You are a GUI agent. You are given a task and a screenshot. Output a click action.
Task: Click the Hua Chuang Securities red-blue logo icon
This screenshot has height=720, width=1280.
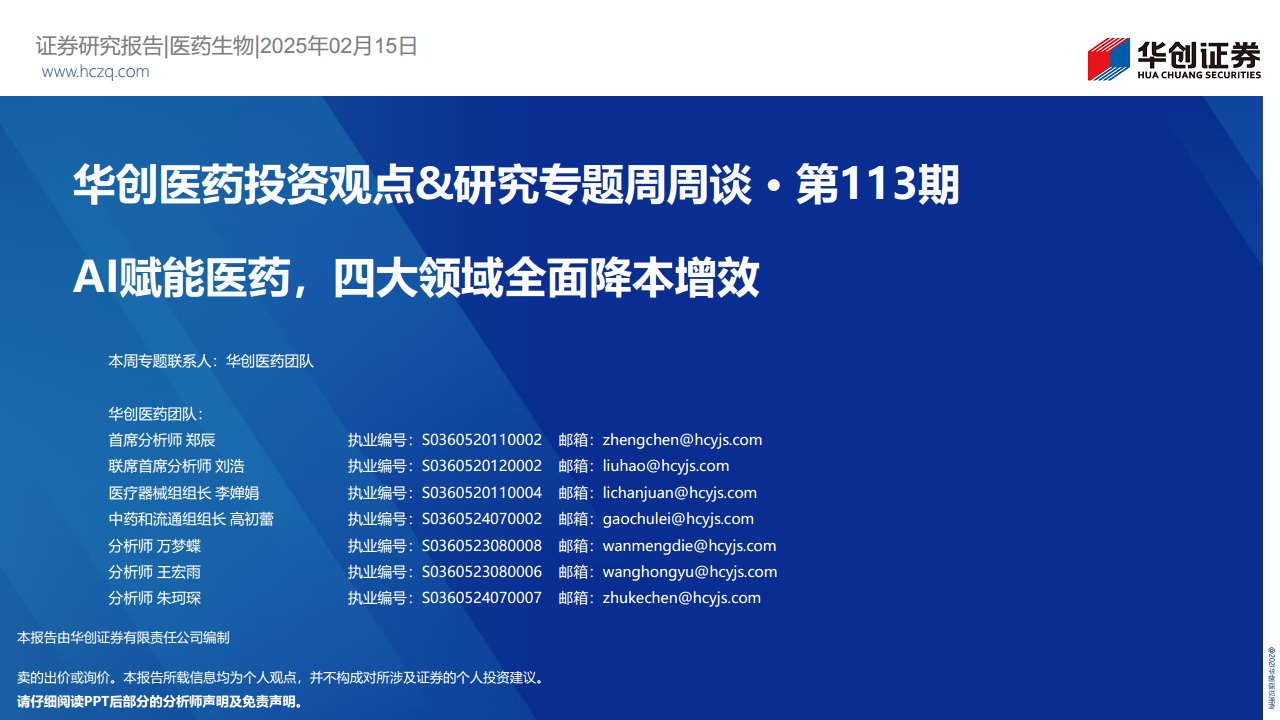(x=1108, y=59)
